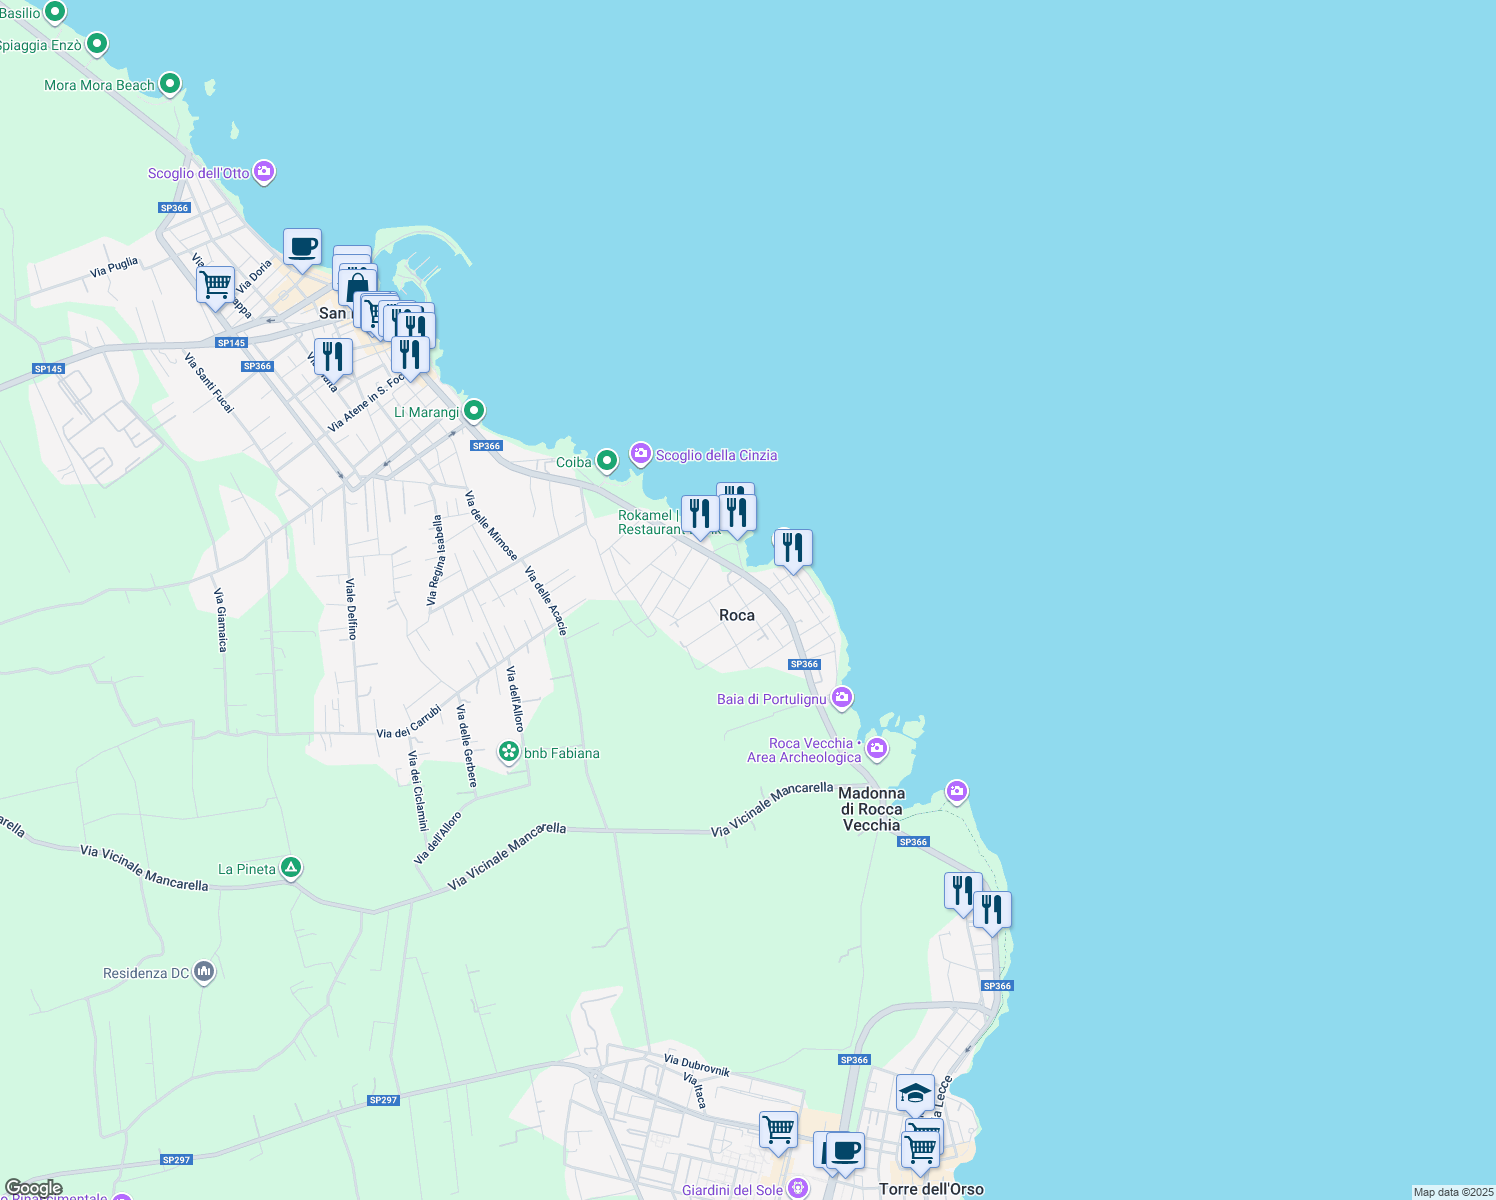Open the Scoglio della Cinzia camera marker

(641, 454)
